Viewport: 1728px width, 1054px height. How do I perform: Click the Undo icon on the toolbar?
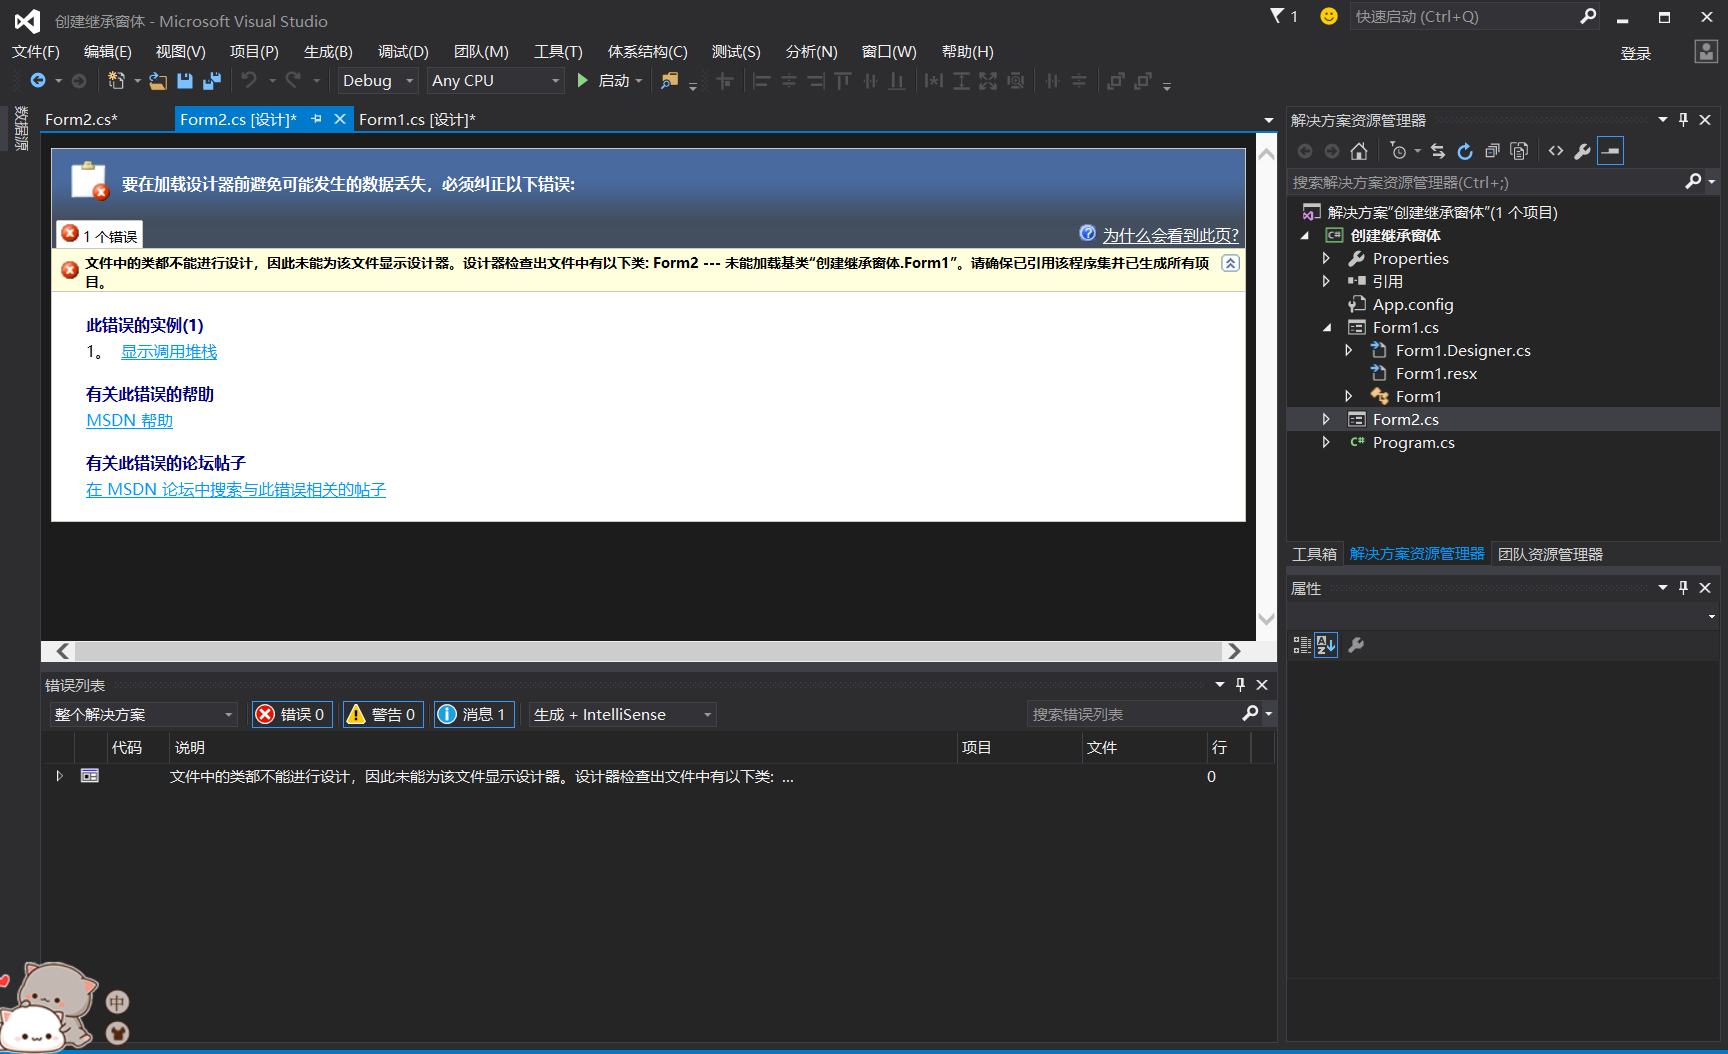point(249,81)
